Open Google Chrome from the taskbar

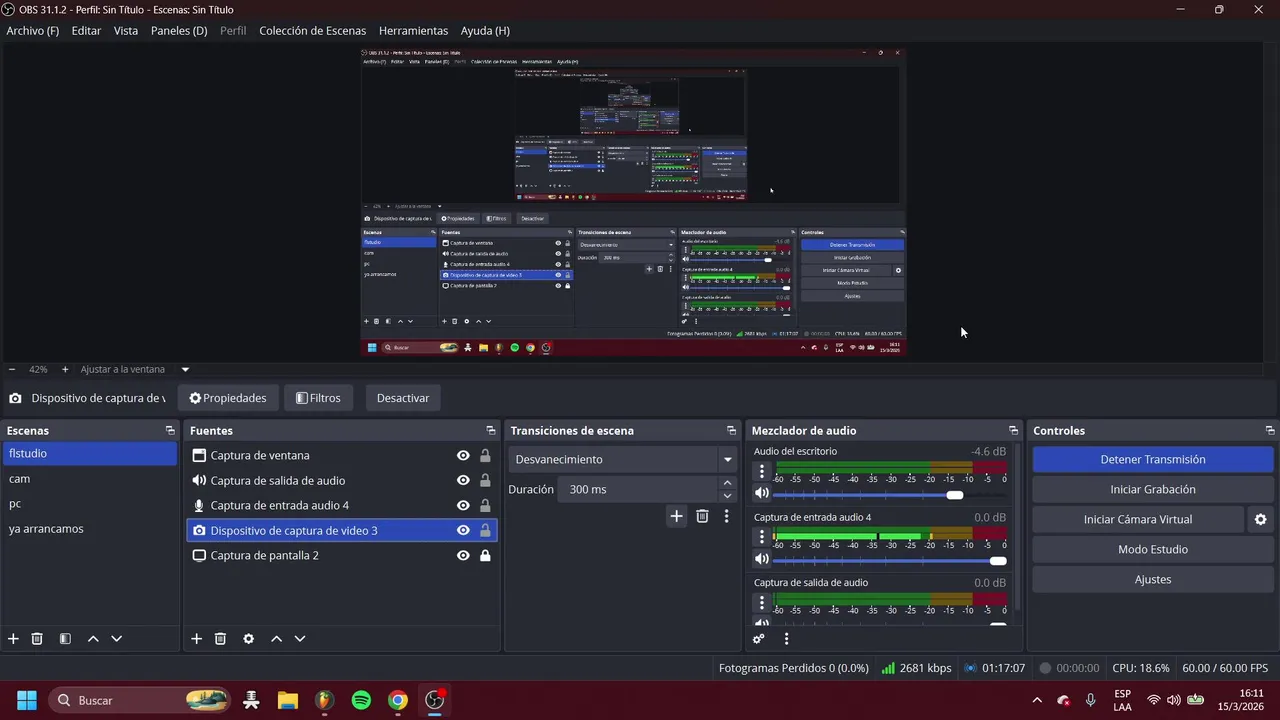pos(398,700)
